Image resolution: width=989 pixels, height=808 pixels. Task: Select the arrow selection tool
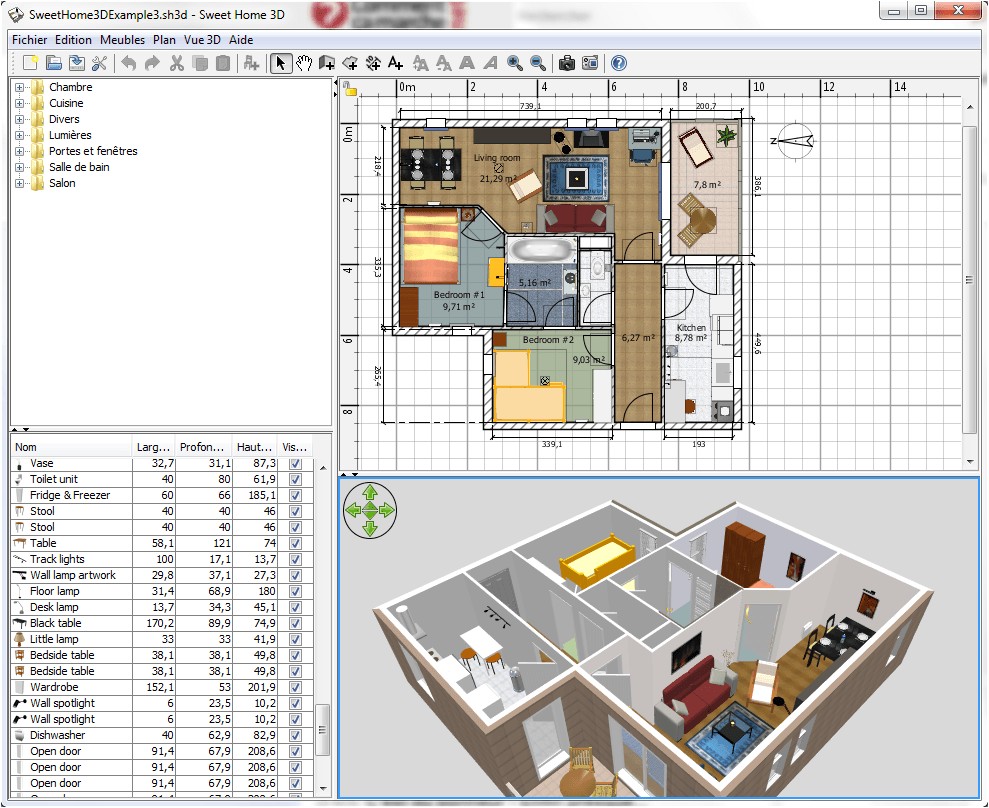pos(281,62)
